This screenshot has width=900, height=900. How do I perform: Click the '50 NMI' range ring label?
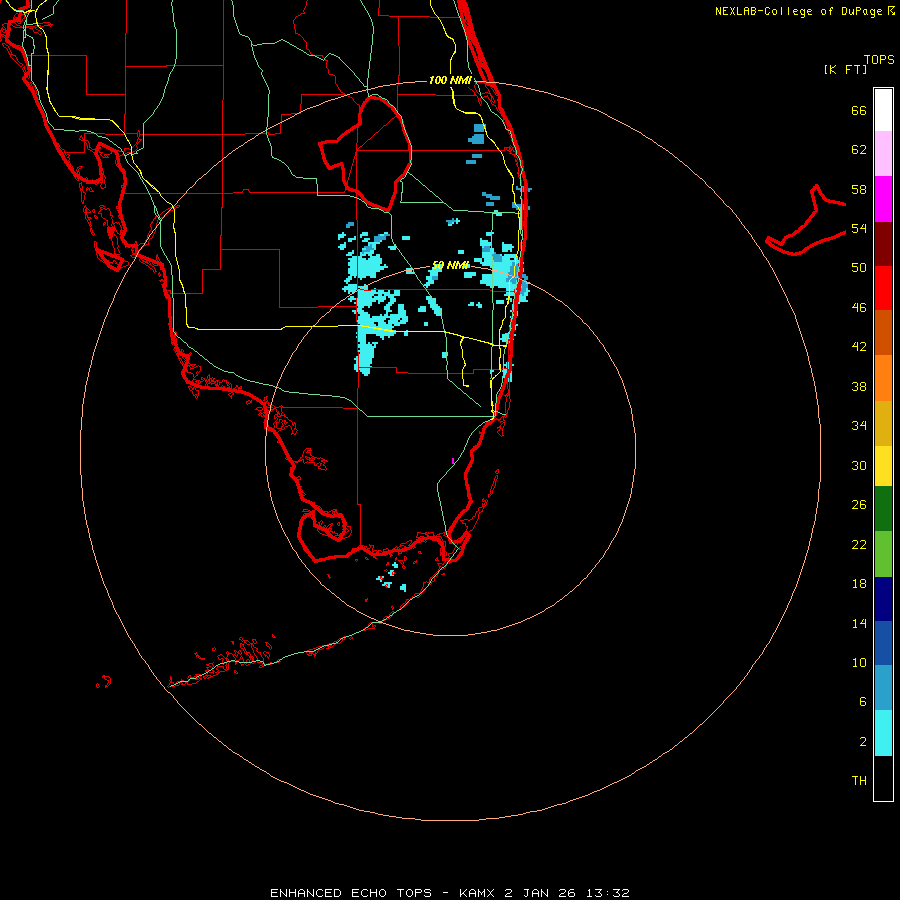(451, 265)
